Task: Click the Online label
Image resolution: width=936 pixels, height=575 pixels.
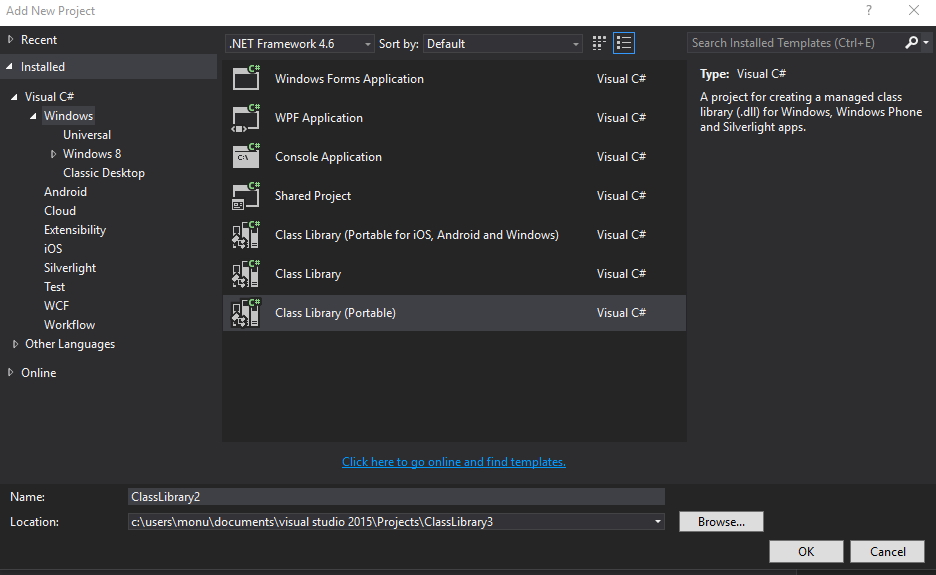Action: coord(38,373)
